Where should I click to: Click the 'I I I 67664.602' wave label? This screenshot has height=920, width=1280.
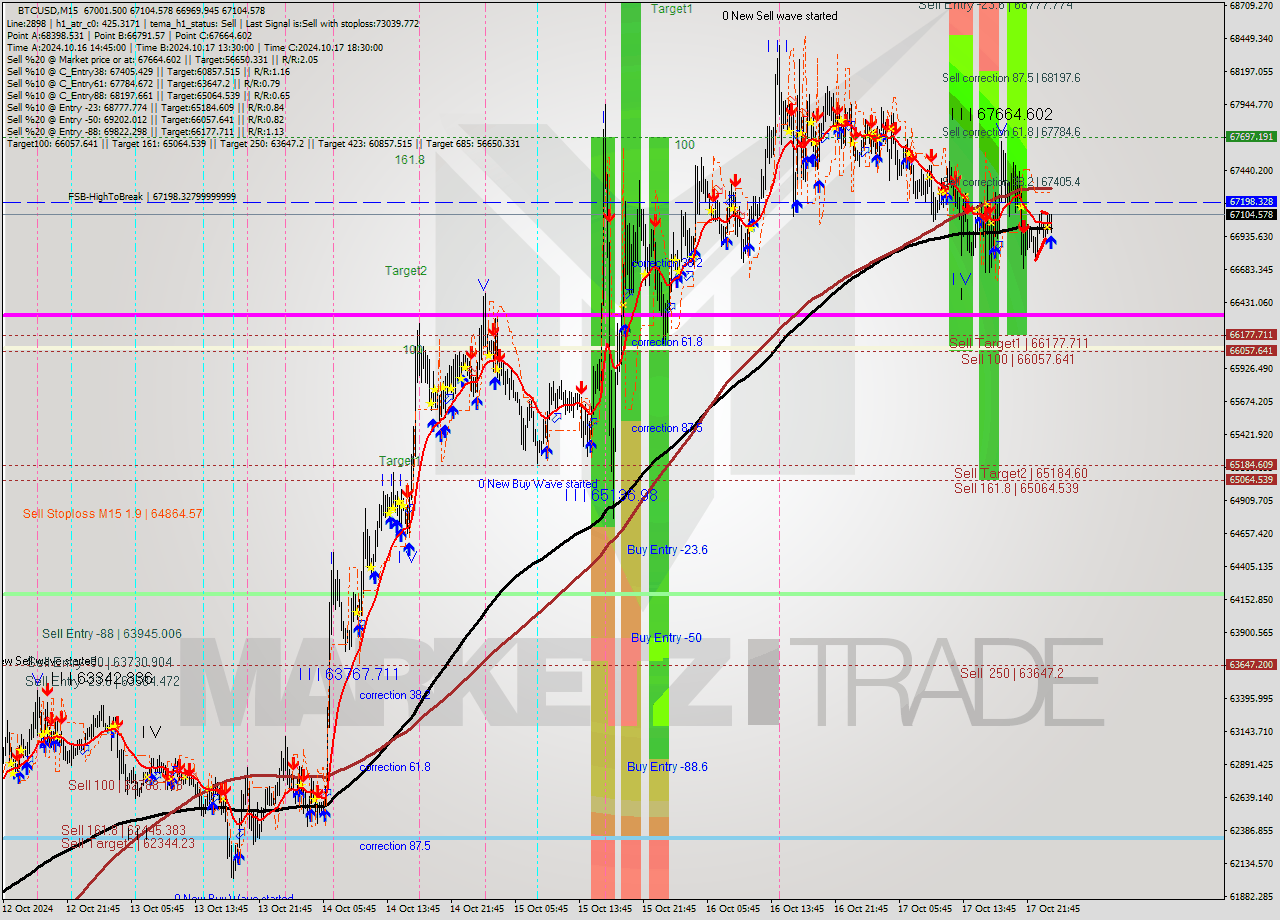tap(1001, 114)
